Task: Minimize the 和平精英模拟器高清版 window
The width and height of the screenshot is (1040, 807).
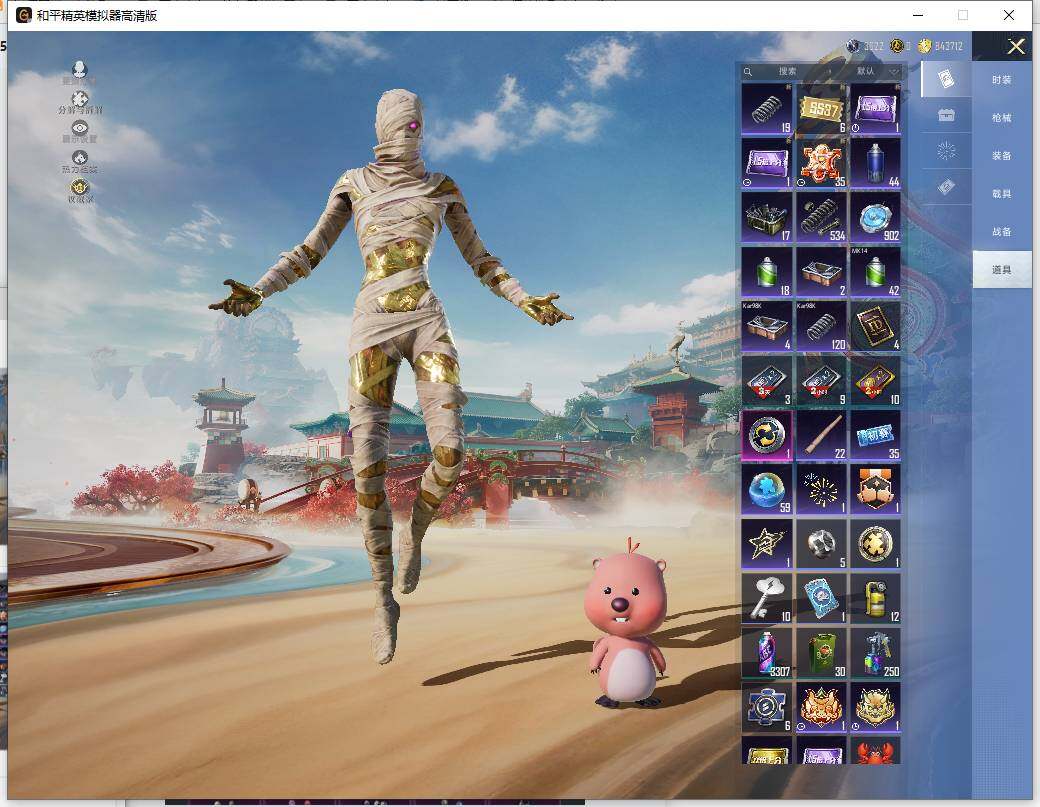Action: click(x=919, y=15)
